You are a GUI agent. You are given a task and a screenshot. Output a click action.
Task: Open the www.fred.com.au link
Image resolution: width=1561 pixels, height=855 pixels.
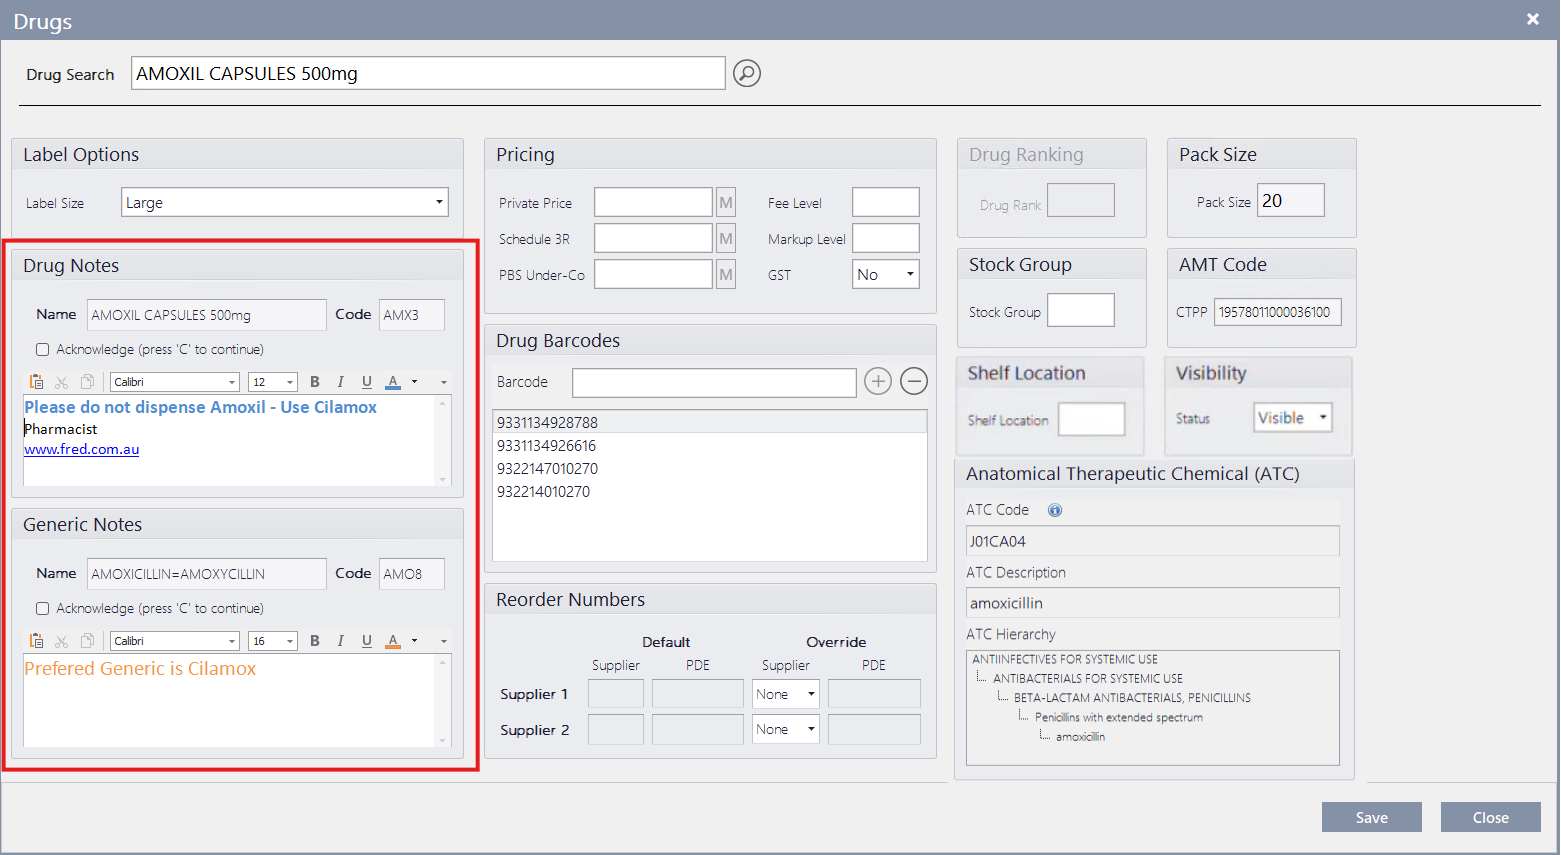[82, 450]
